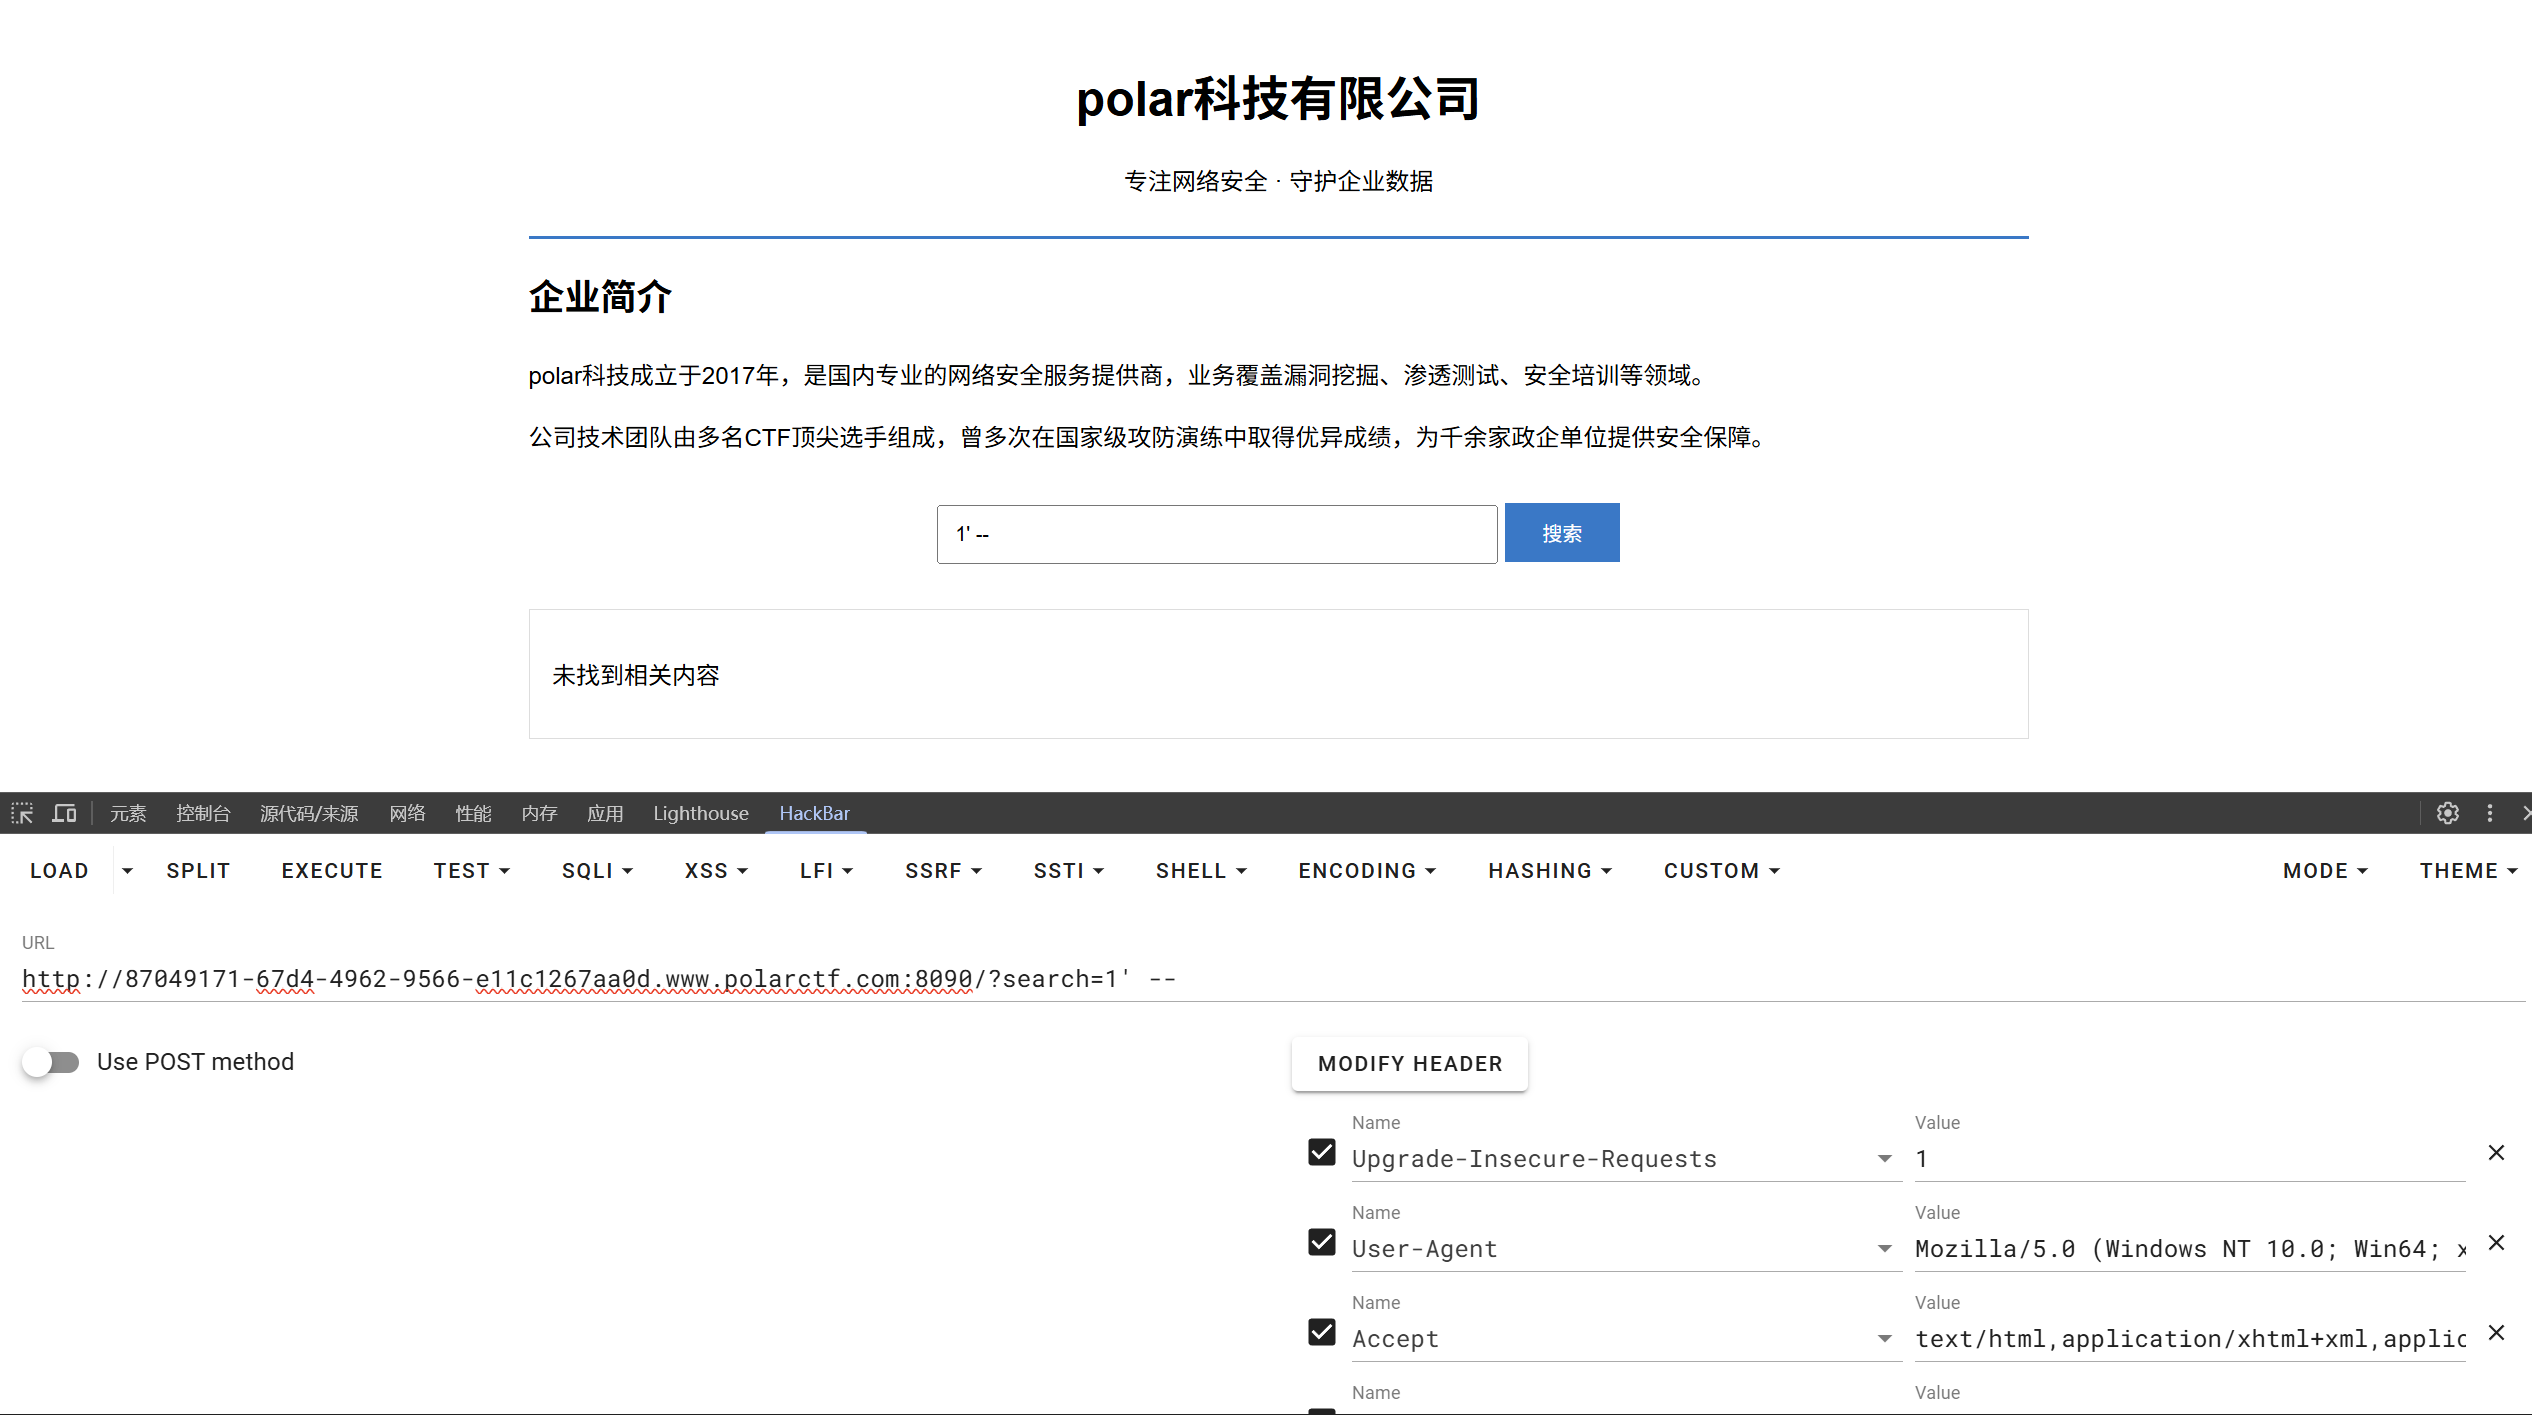Expand the User-Agent name dropdown arrow
This screenshot has height=1415, width=2532.
[1884, 1249]
